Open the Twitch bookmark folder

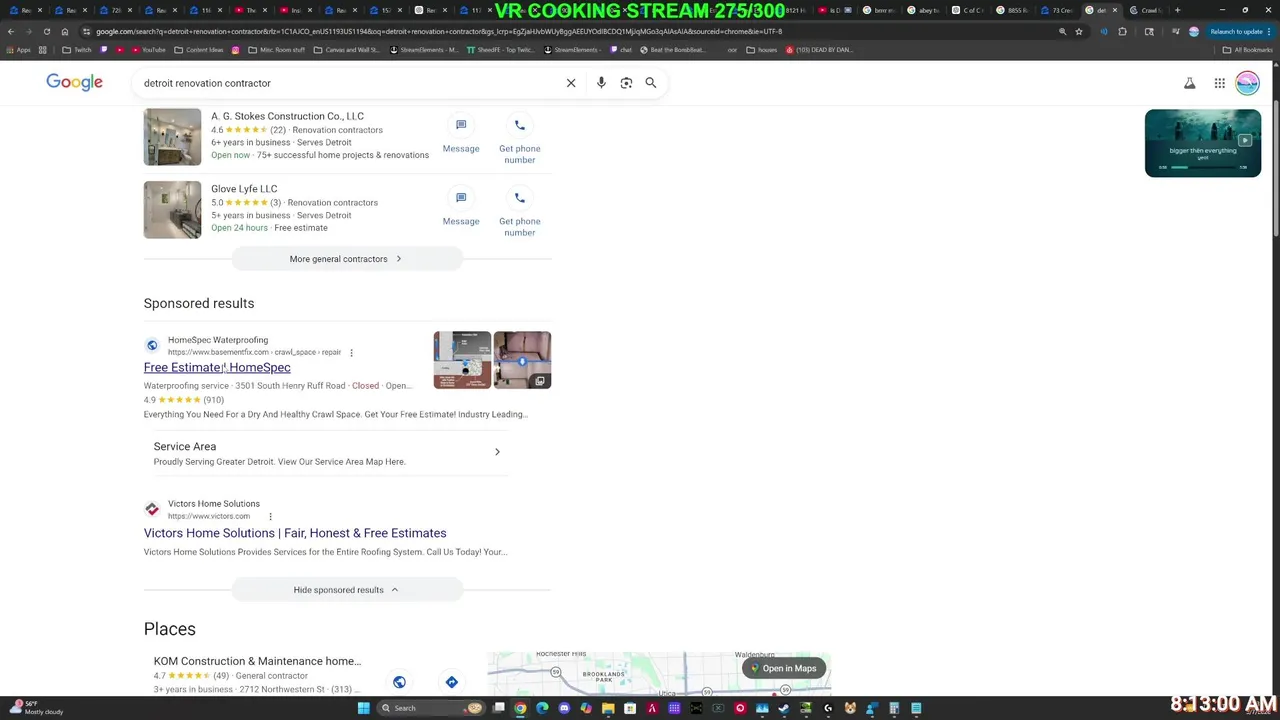tap(77, 50)
